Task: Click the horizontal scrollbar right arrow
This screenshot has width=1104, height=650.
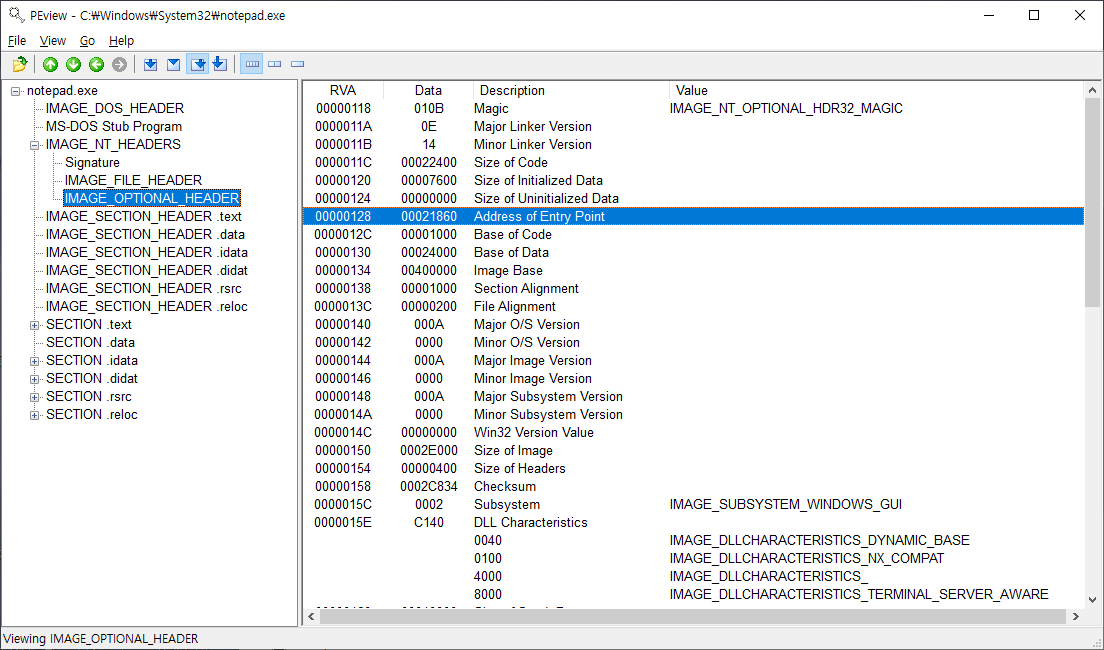Action: pyautogui.click(x=1076, y=616)
